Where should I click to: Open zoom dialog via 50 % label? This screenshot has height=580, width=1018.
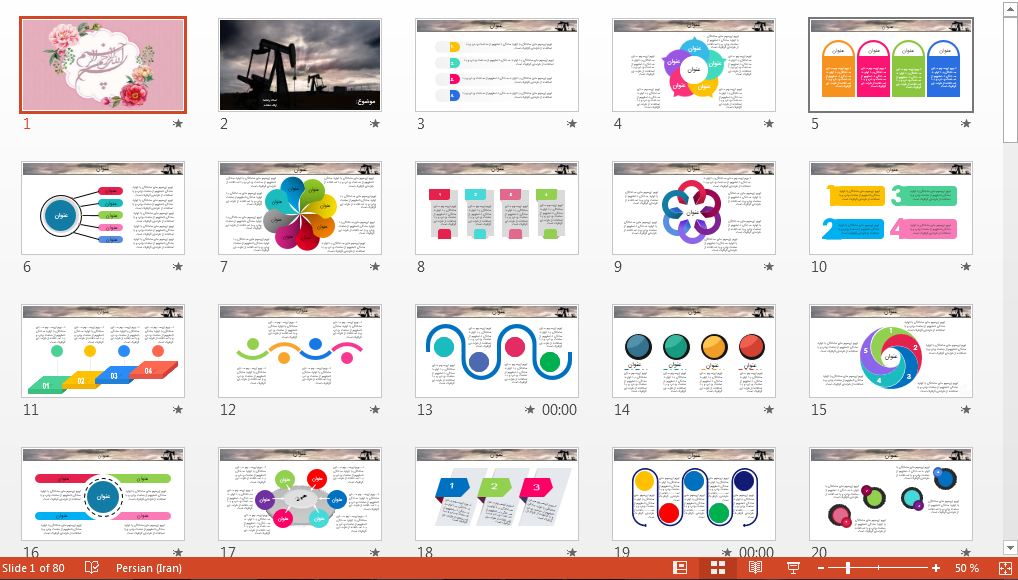(966, 568)
